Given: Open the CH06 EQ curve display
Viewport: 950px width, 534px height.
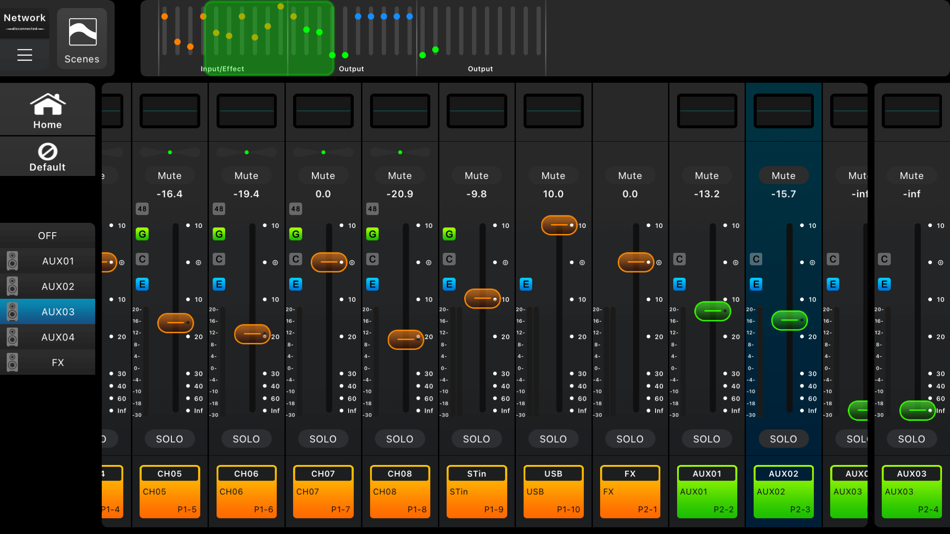Looking at the screenshot, I should pos(247,111).
